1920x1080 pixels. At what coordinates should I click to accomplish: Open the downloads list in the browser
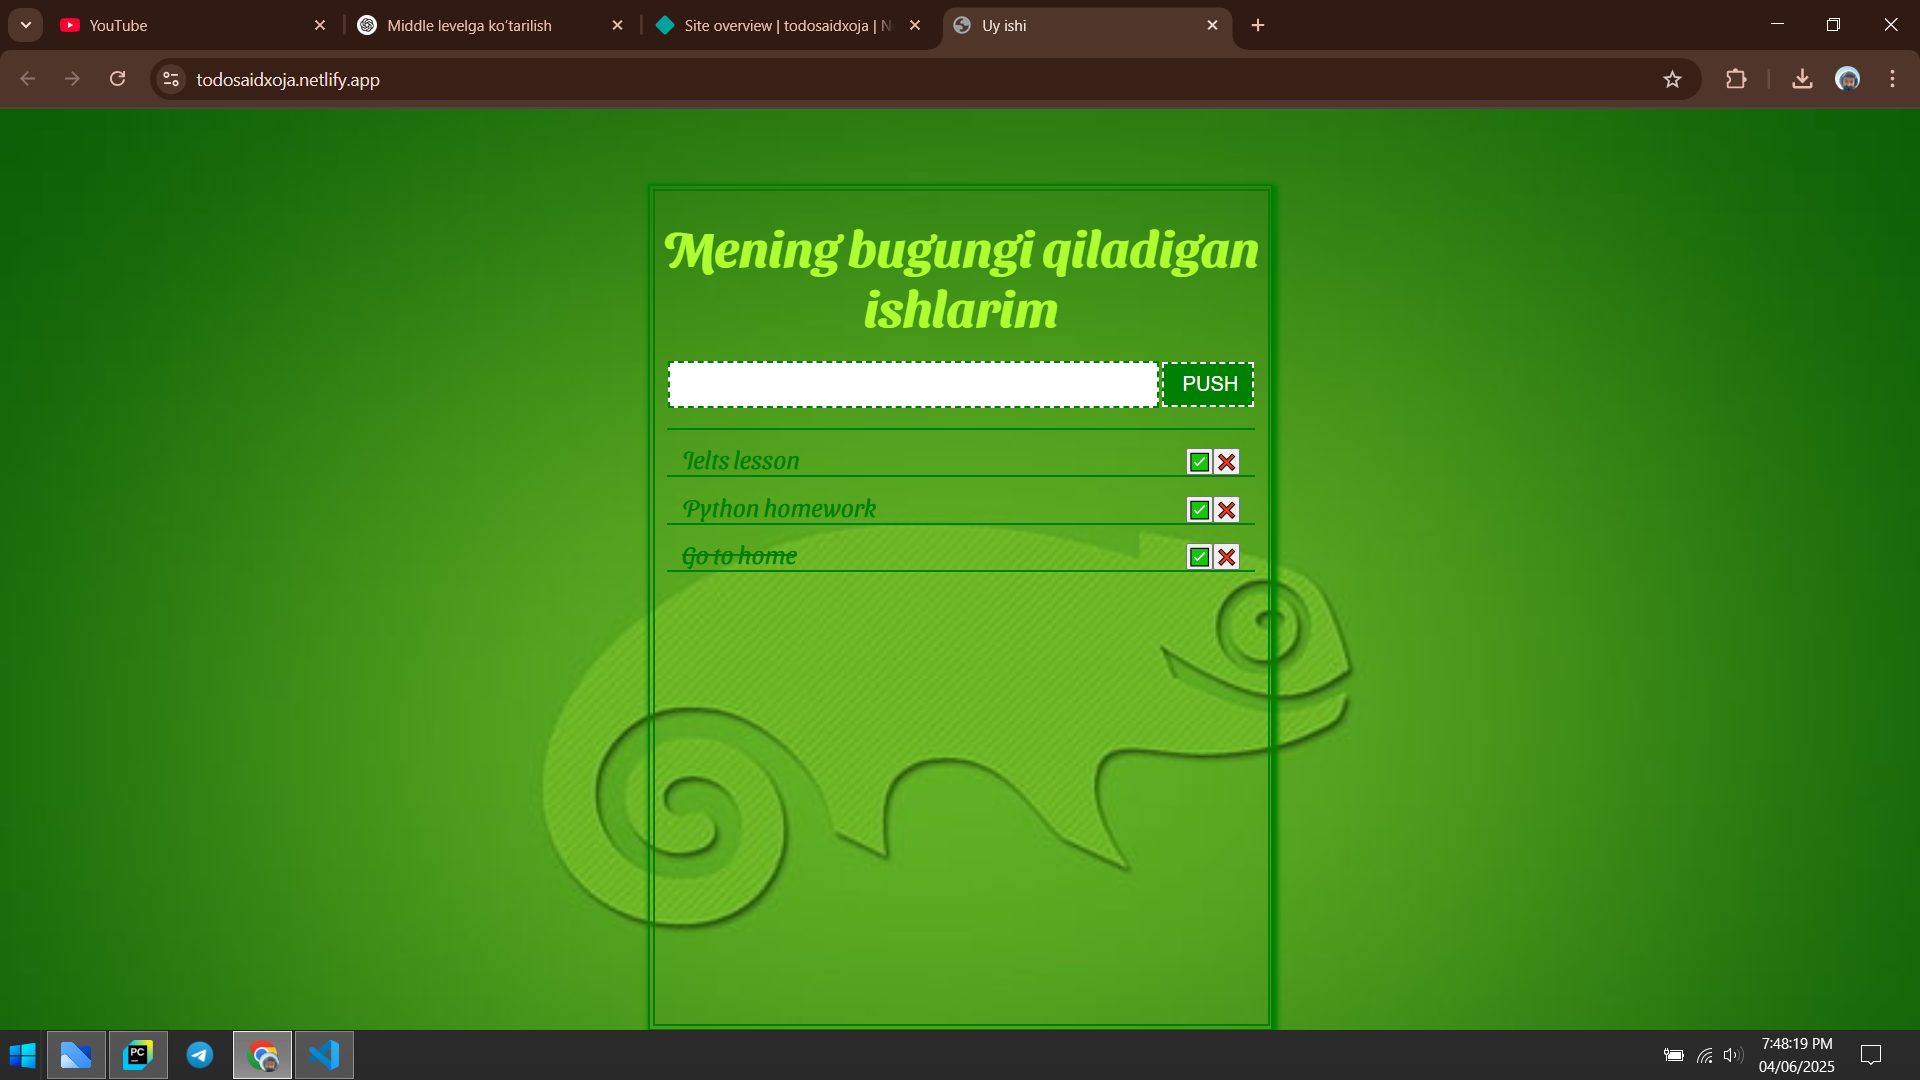pyautogui.click(x=1802, y=79)
